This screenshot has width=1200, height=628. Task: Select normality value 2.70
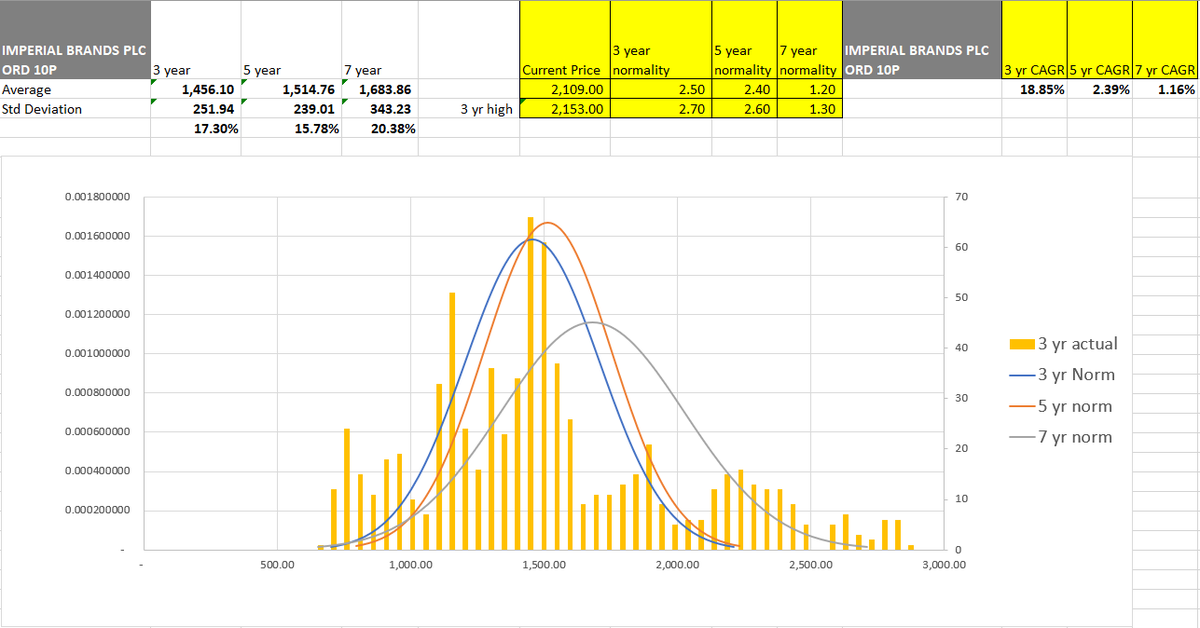click(x=660, y=109)
